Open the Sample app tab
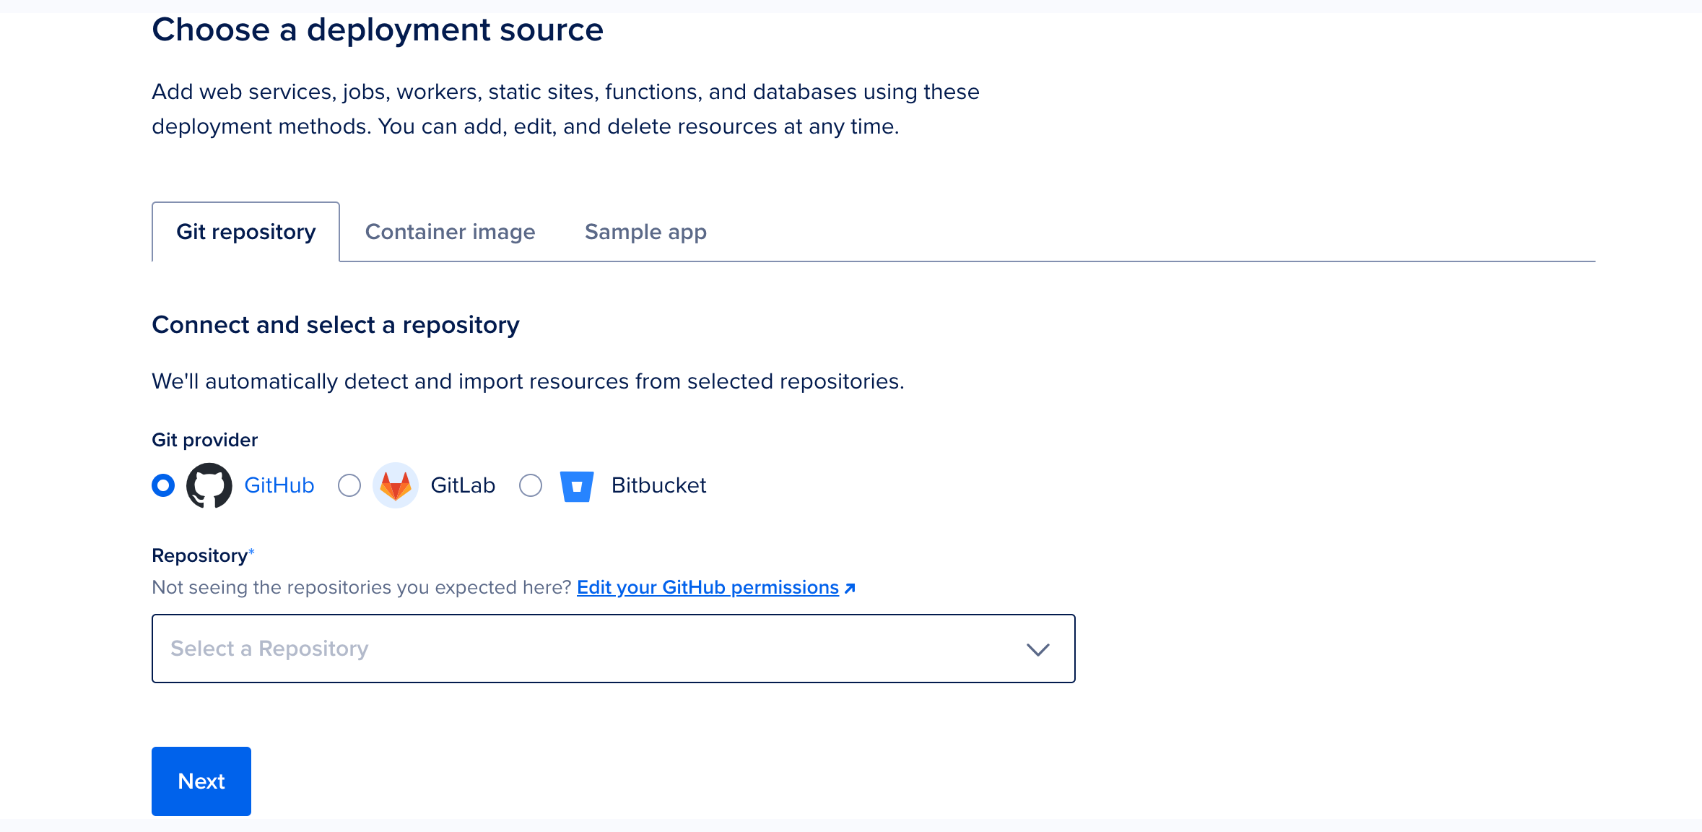Screen dimensions: 1702x832 tap(645, 232)
